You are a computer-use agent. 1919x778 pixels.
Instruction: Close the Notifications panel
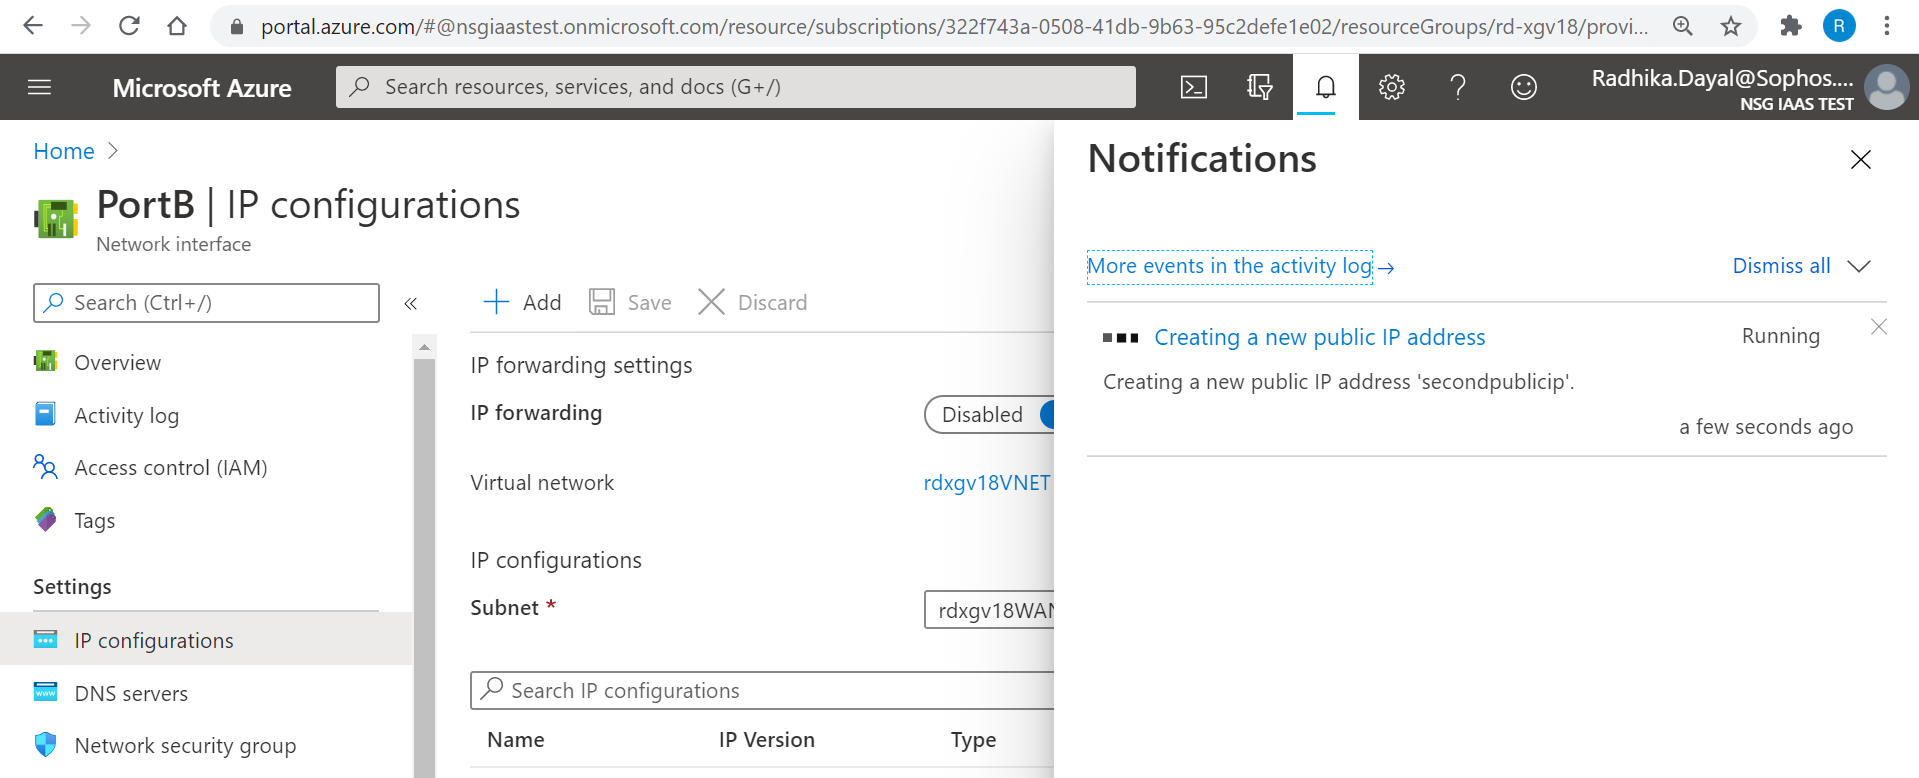tap(1861, 160)
